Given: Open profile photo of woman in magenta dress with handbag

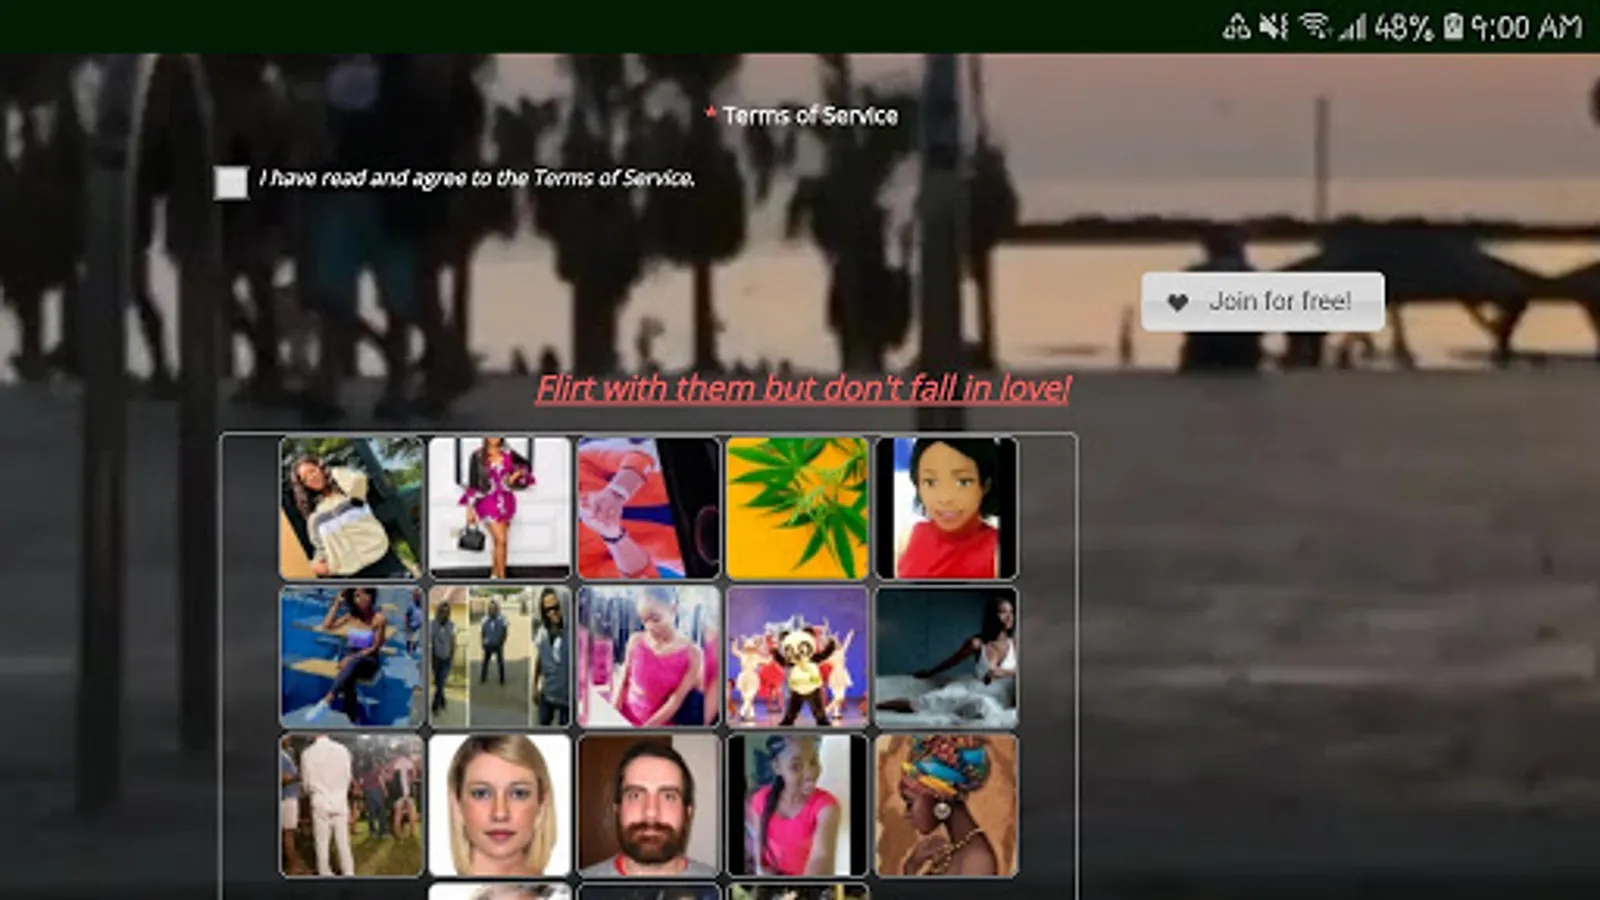Looking at the screenshot, I should (500, 508).
